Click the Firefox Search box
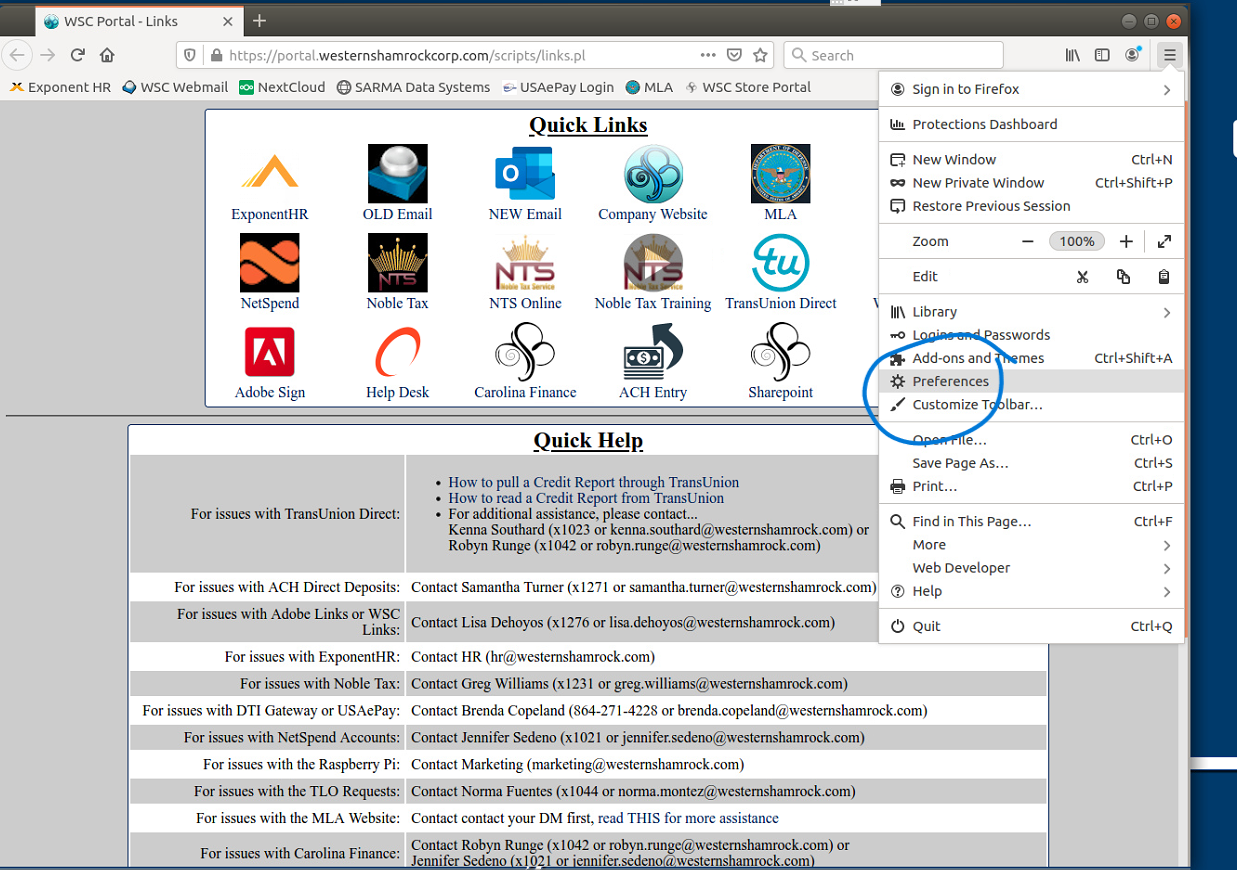Viewport: 1237px width, 870px height. click(893, 55)
